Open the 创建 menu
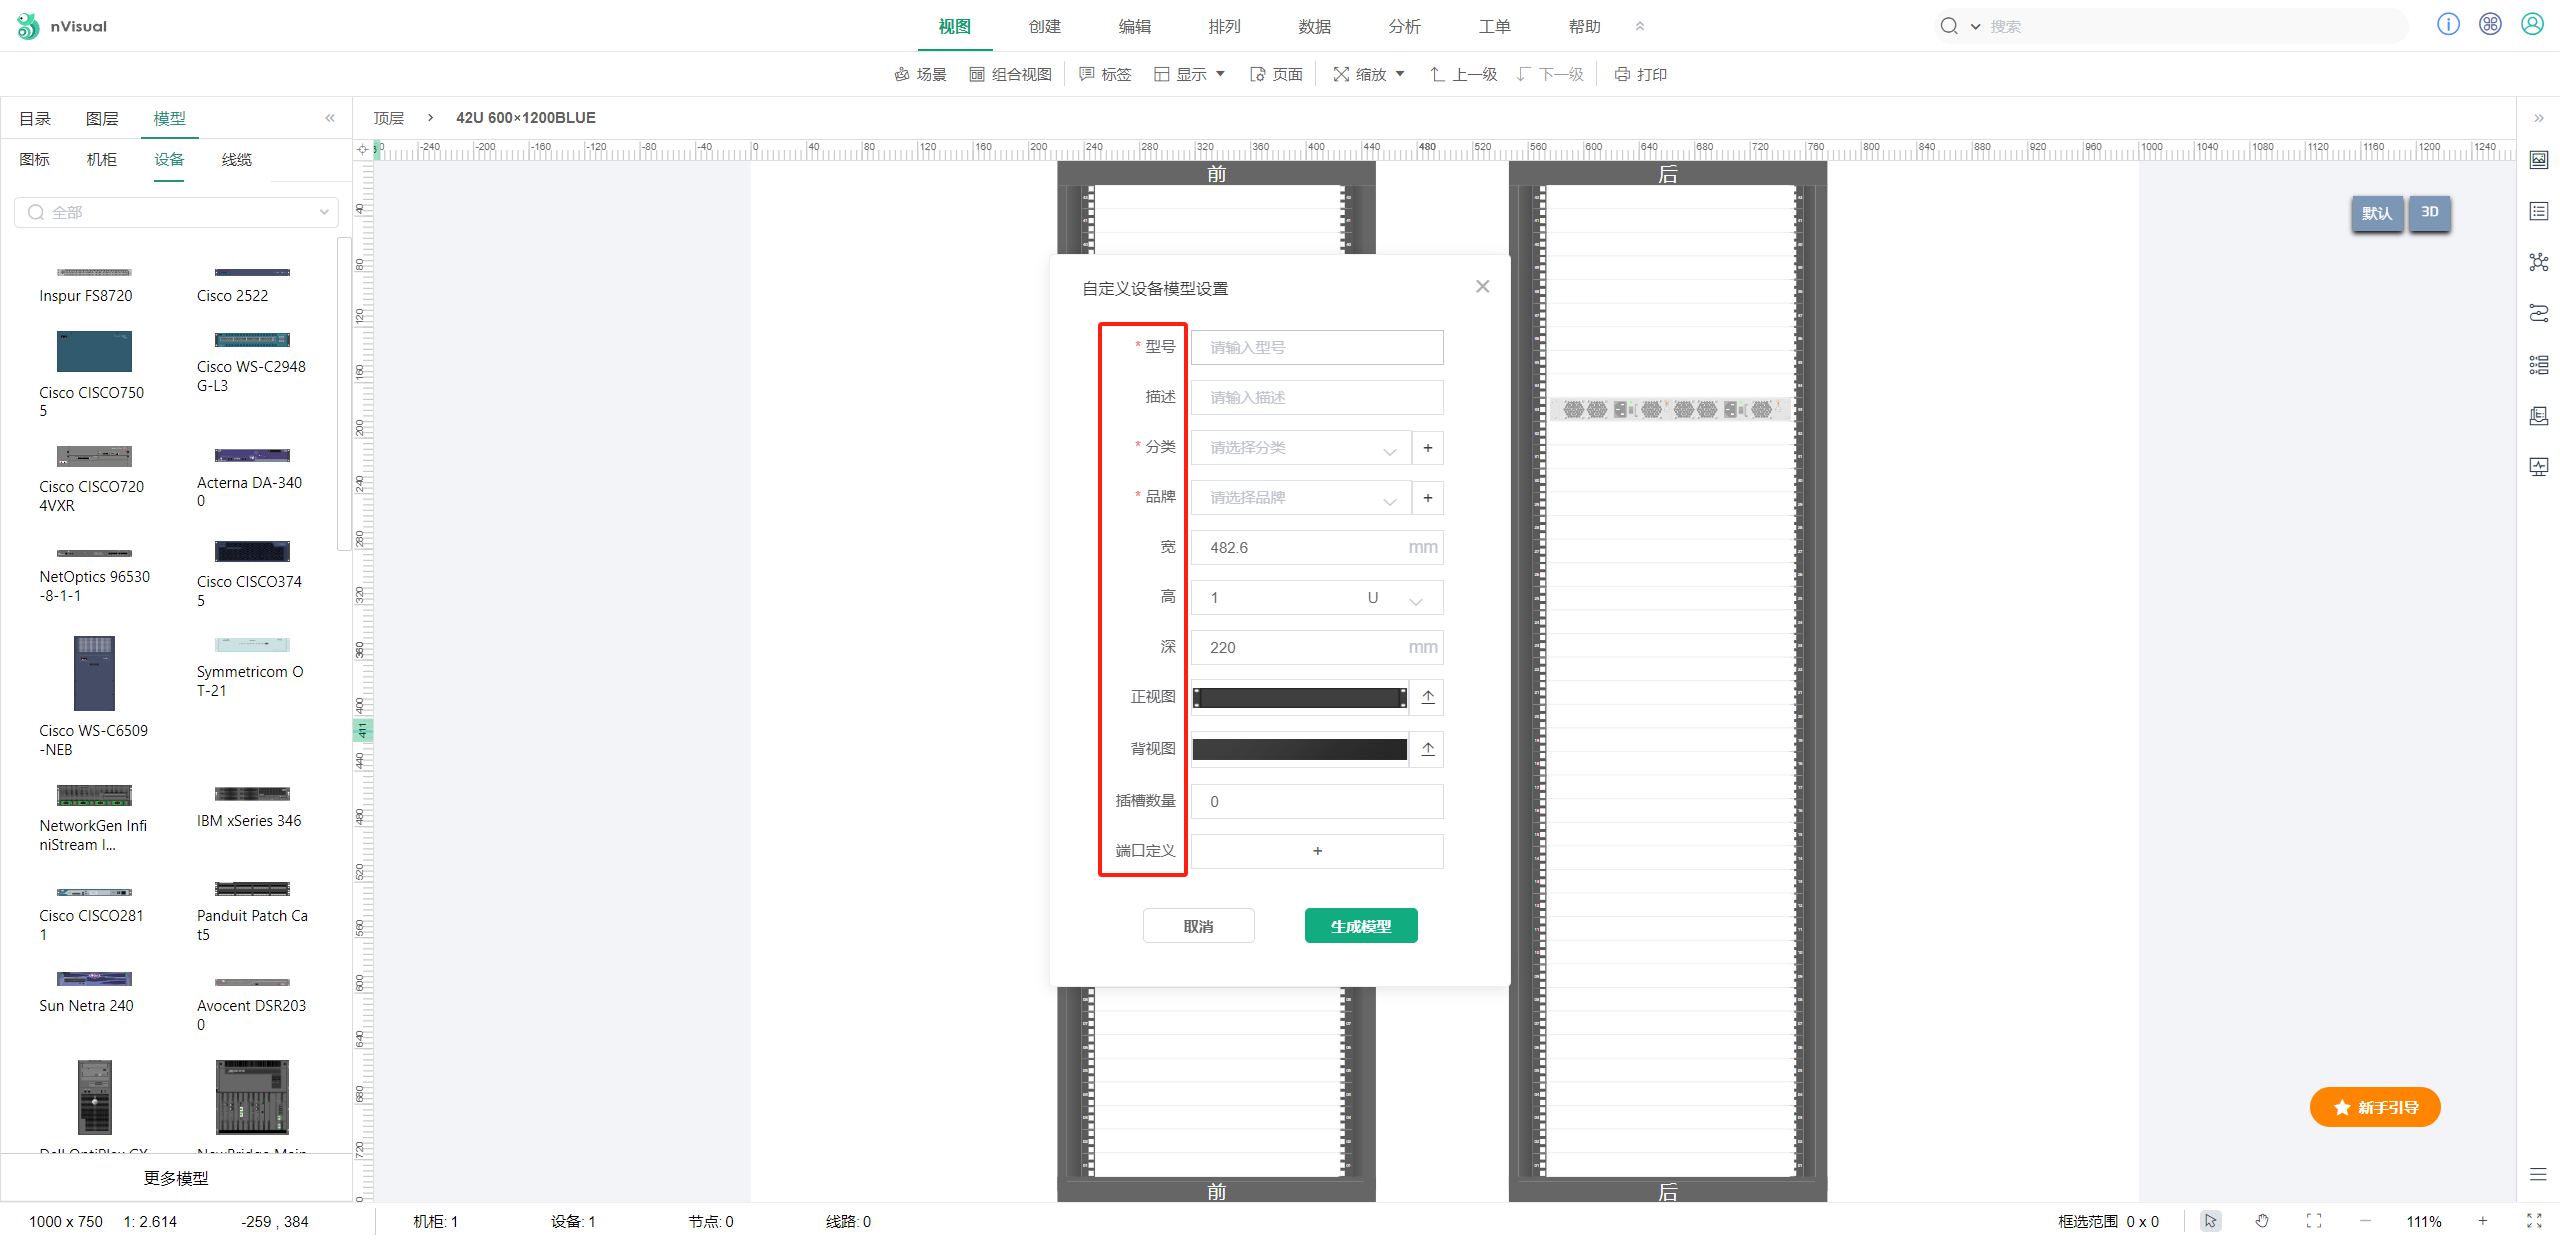This screenshot has height=1240, width=2560. coord(1044,26)
